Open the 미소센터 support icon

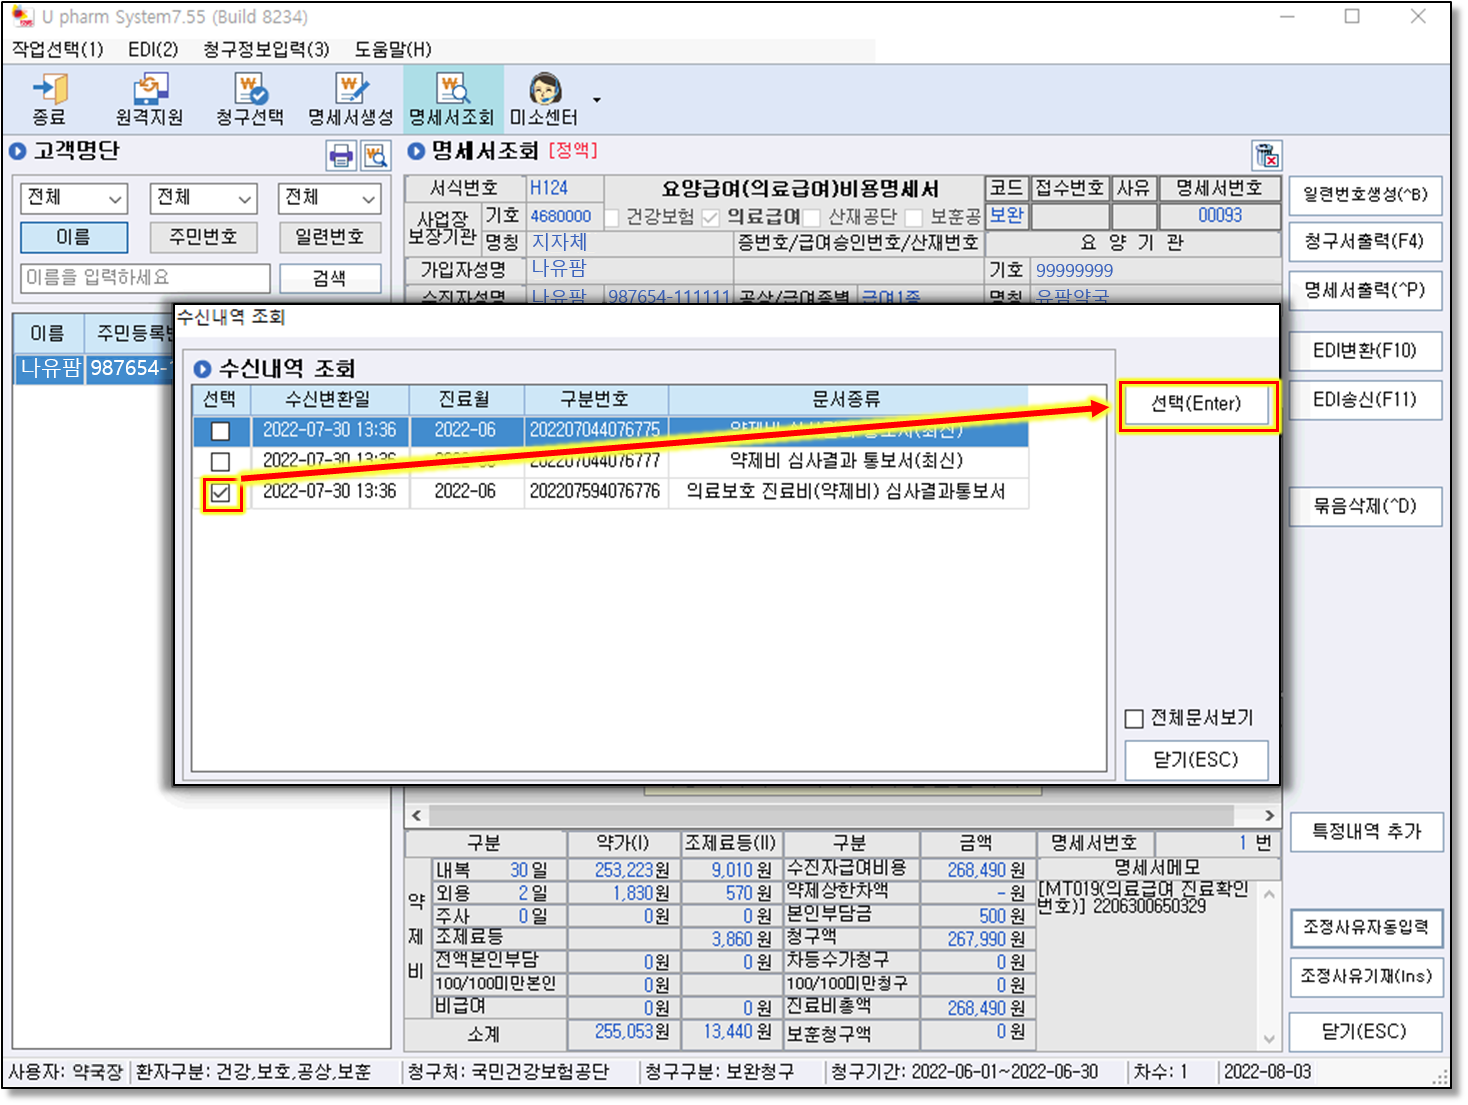pyautogui.click(x=544, y=99)
